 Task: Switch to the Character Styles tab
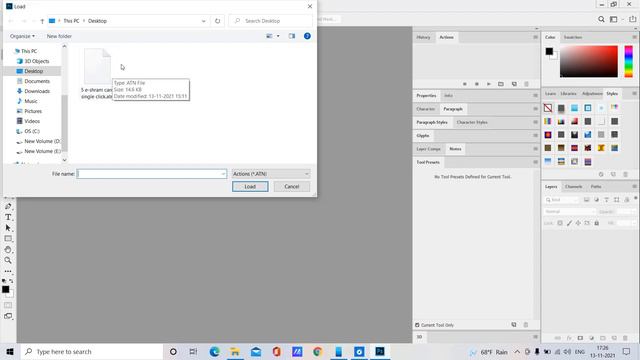pyautogui.click(x=472, y=122)
